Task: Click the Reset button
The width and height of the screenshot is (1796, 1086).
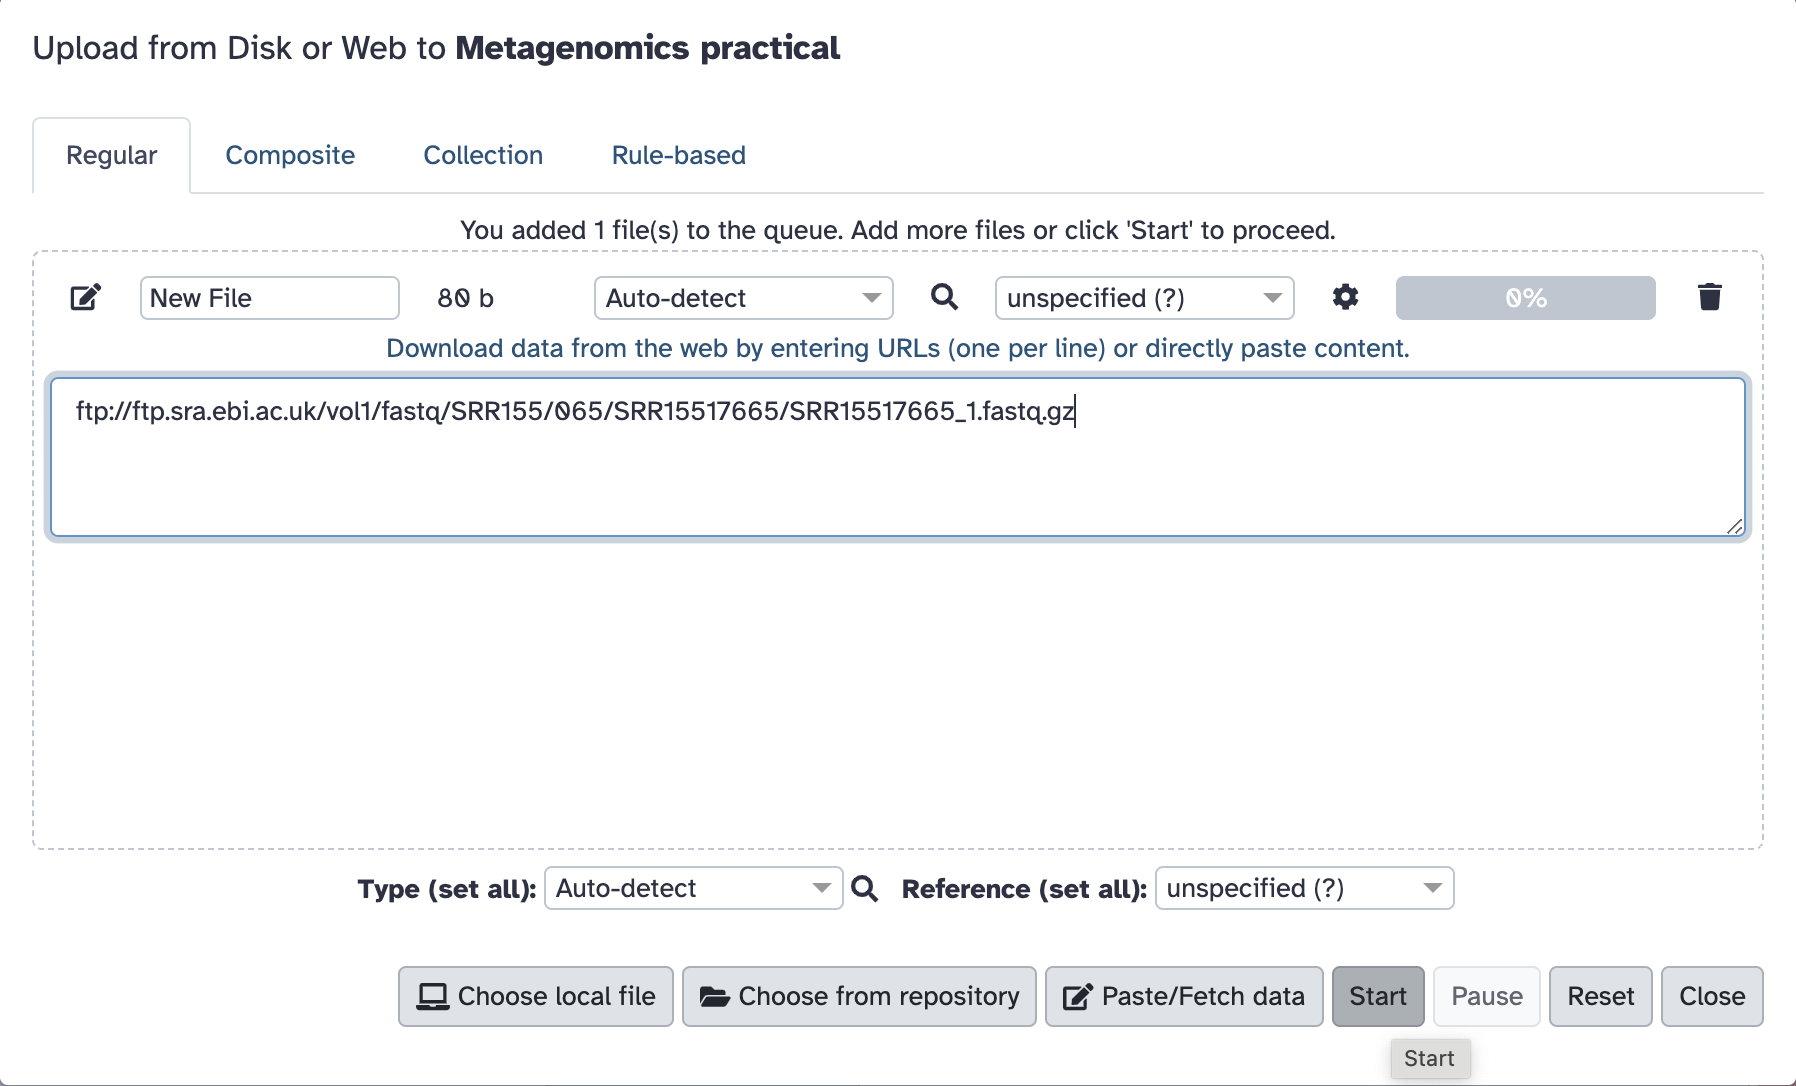Action: click(x=1600, y=996)
